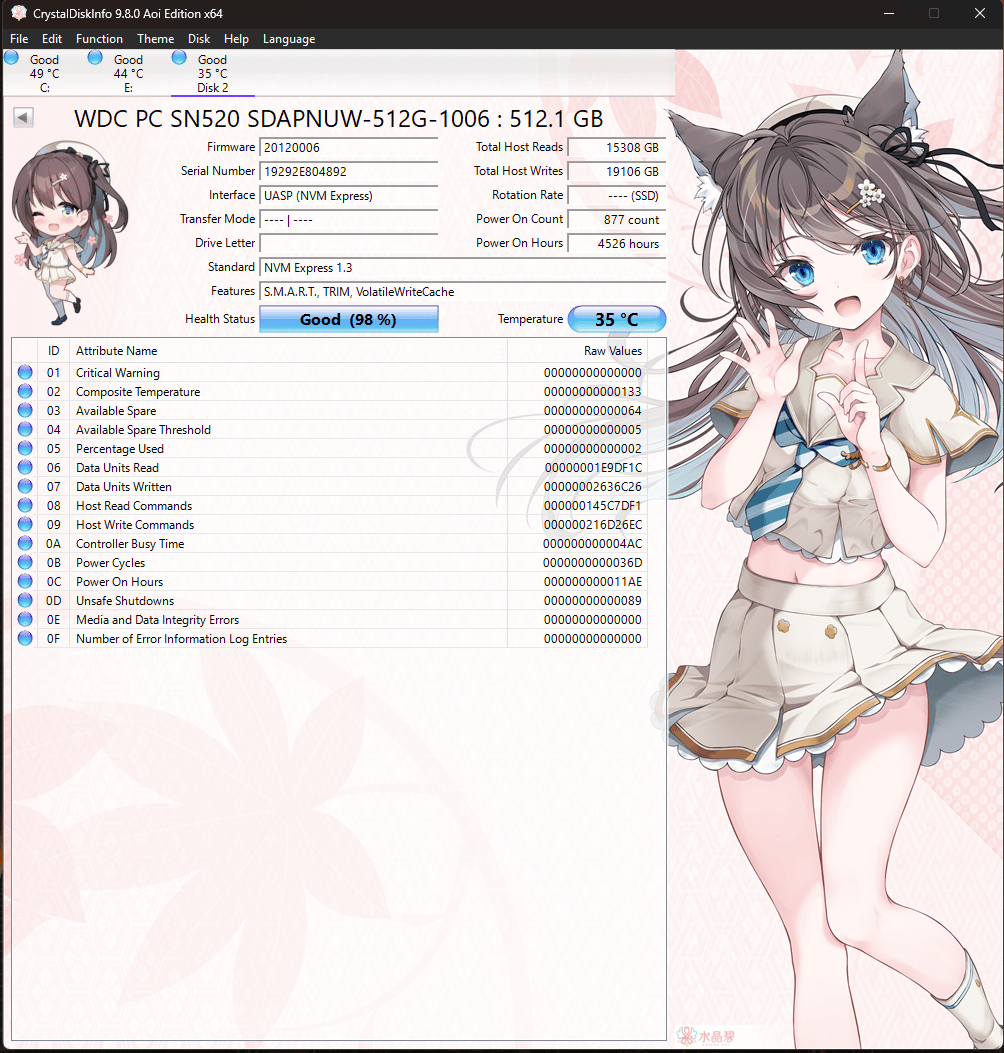This screenshot has height=1053, width=1004.
Task: Click the status orb for drive E:
Action: click(95, 58)
